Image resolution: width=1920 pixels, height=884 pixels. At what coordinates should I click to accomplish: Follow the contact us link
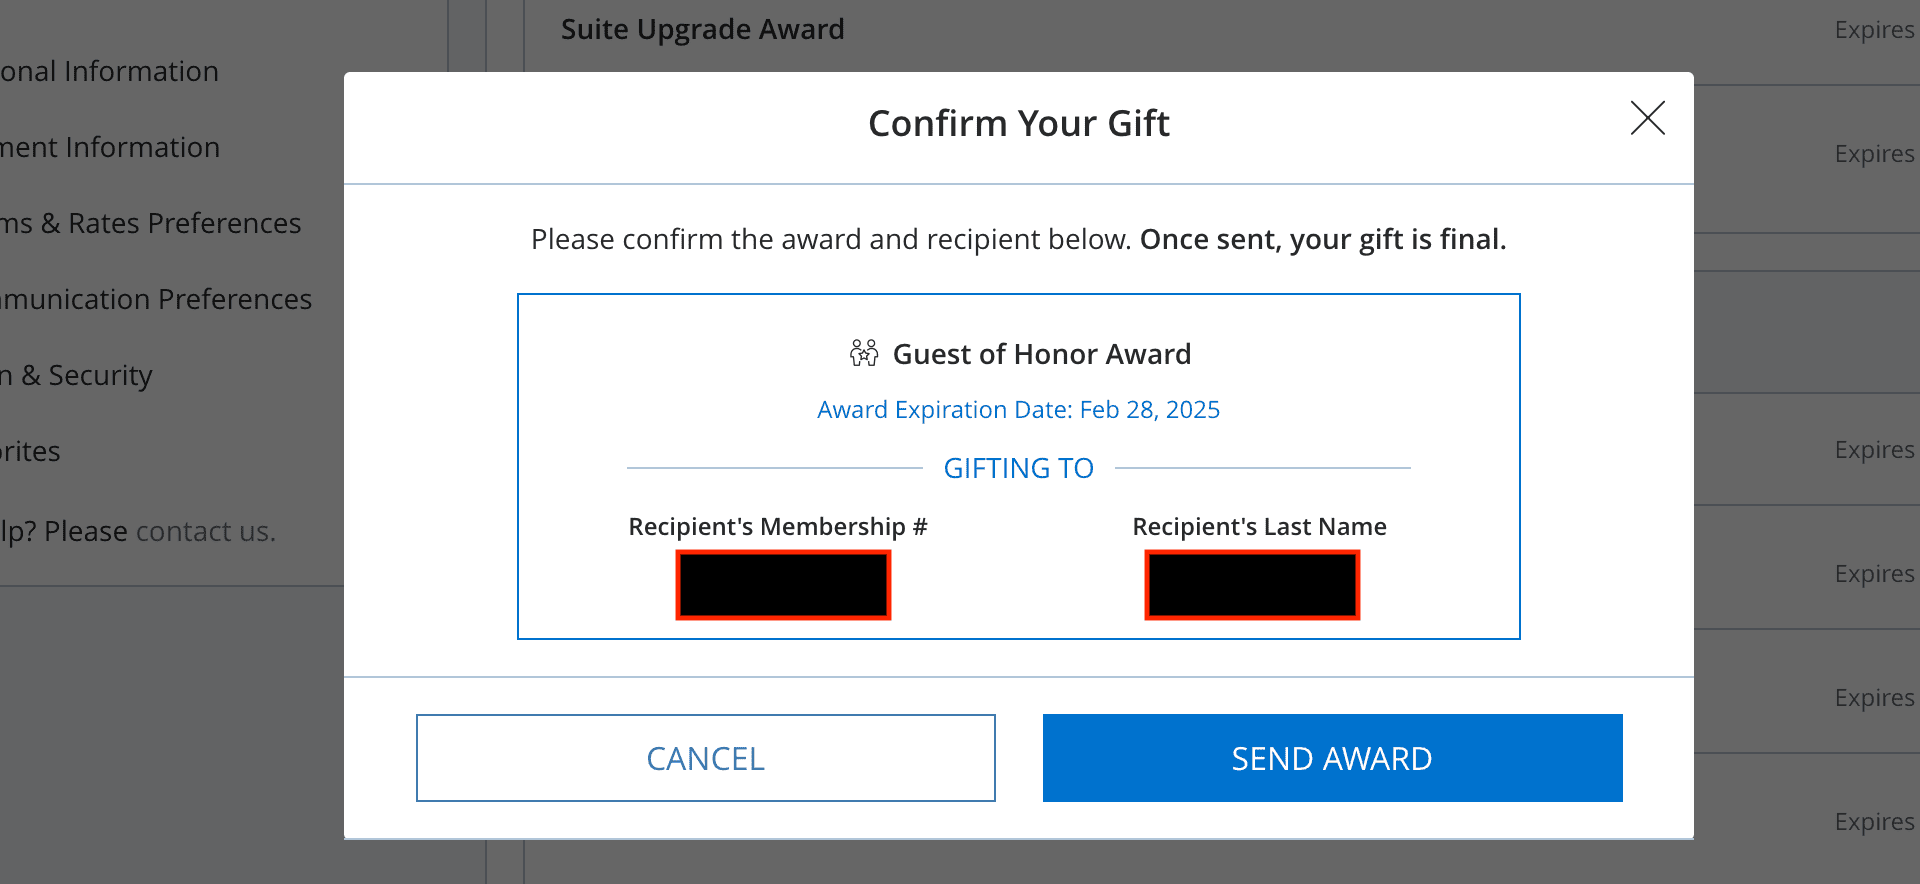coord(205,532)
